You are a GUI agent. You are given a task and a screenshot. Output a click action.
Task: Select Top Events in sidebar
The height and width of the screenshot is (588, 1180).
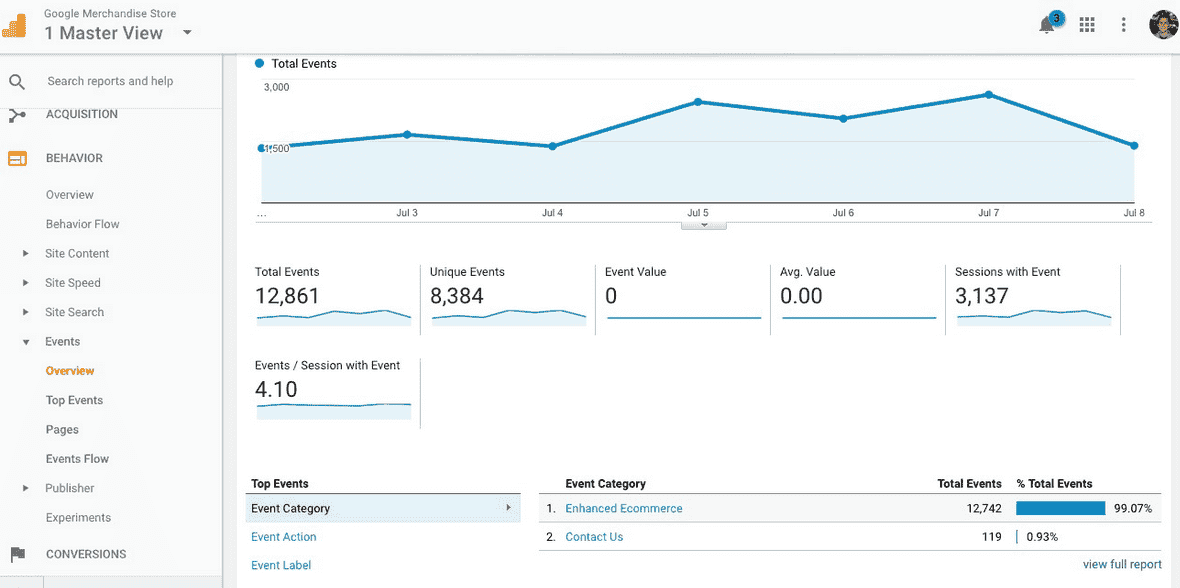[x=74, y=400]
